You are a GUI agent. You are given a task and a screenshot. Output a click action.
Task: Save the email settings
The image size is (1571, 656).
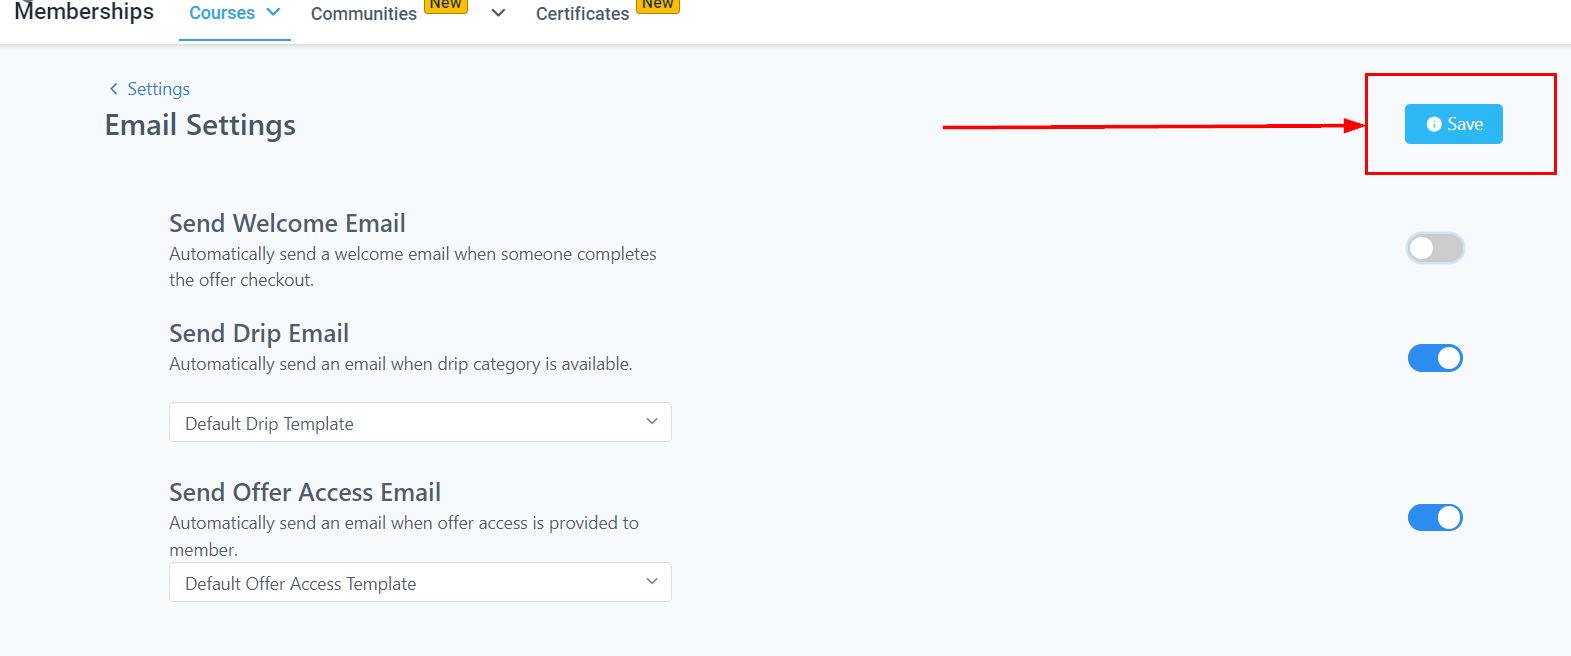click(x=1454, y=124)
